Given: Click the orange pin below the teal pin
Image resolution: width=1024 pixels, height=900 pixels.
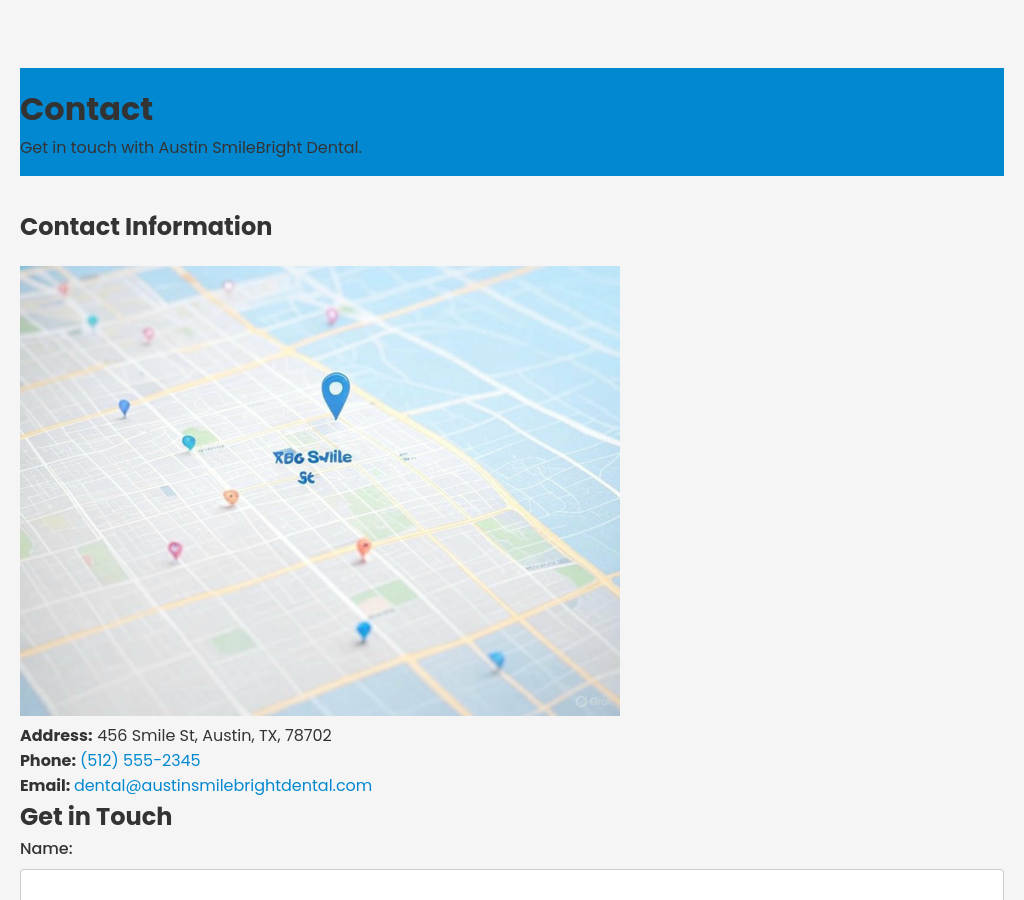Looking at the screenshot, I should pyautogui.click(x=231, y=497).
